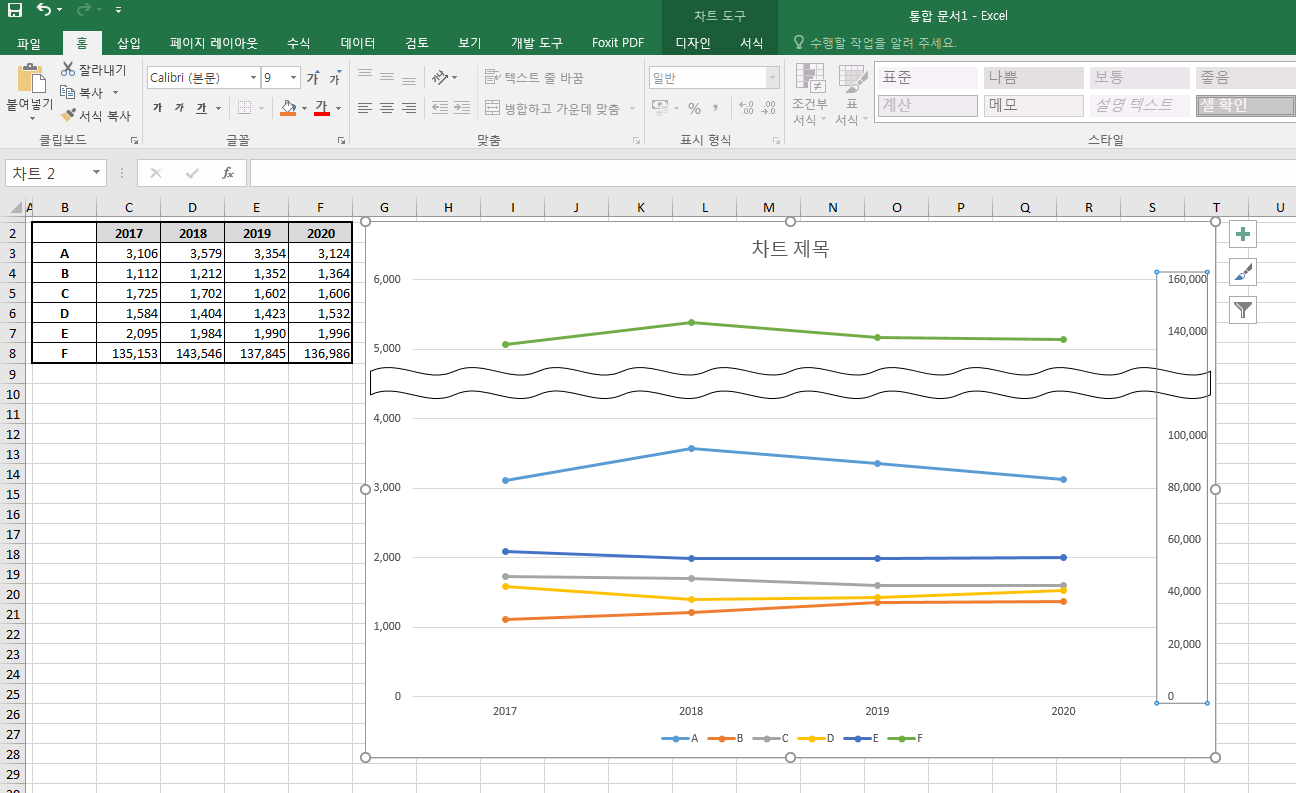
Task: Click the percent style % icon
Action: tap(694, 108)
